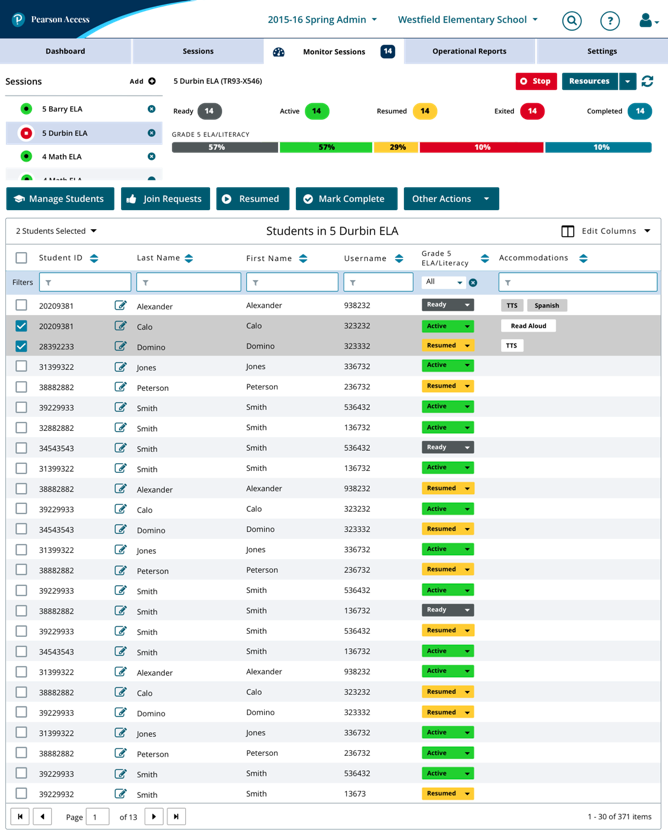
Task: Open the Settings tab
Action: click(602, 51)
